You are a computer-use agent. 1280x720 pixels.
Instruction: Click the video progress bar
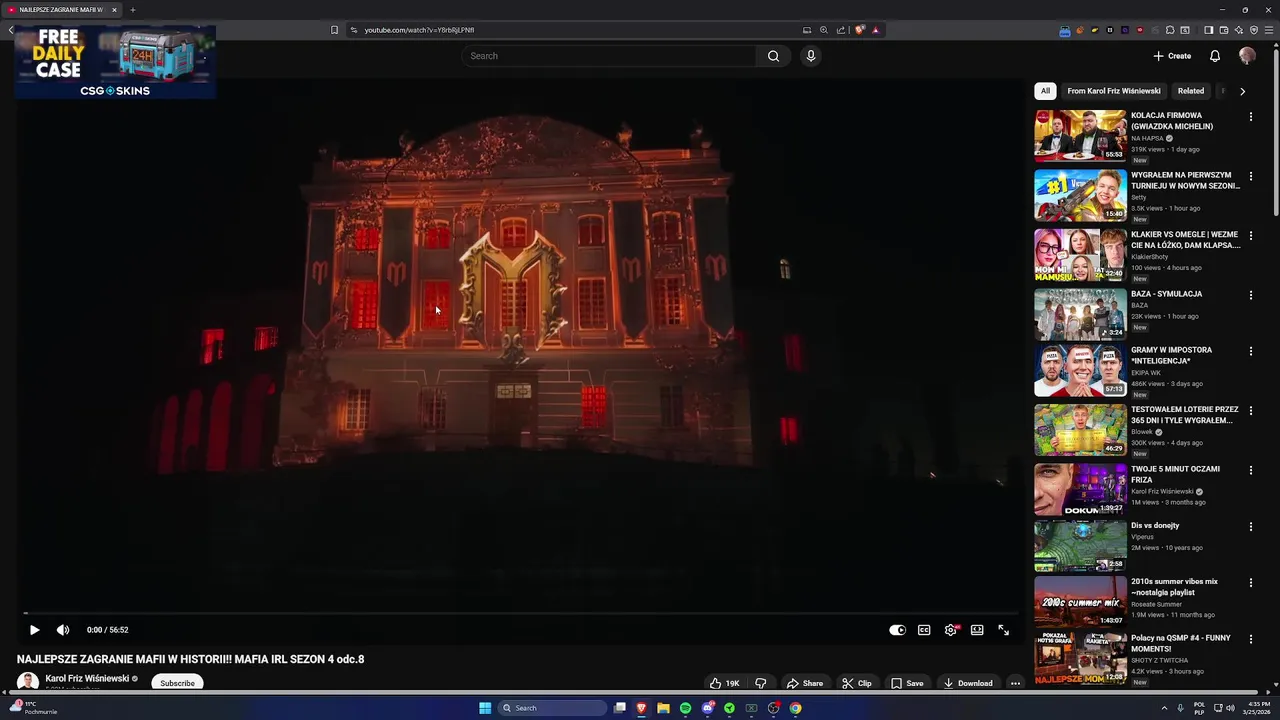click(520, 613)
